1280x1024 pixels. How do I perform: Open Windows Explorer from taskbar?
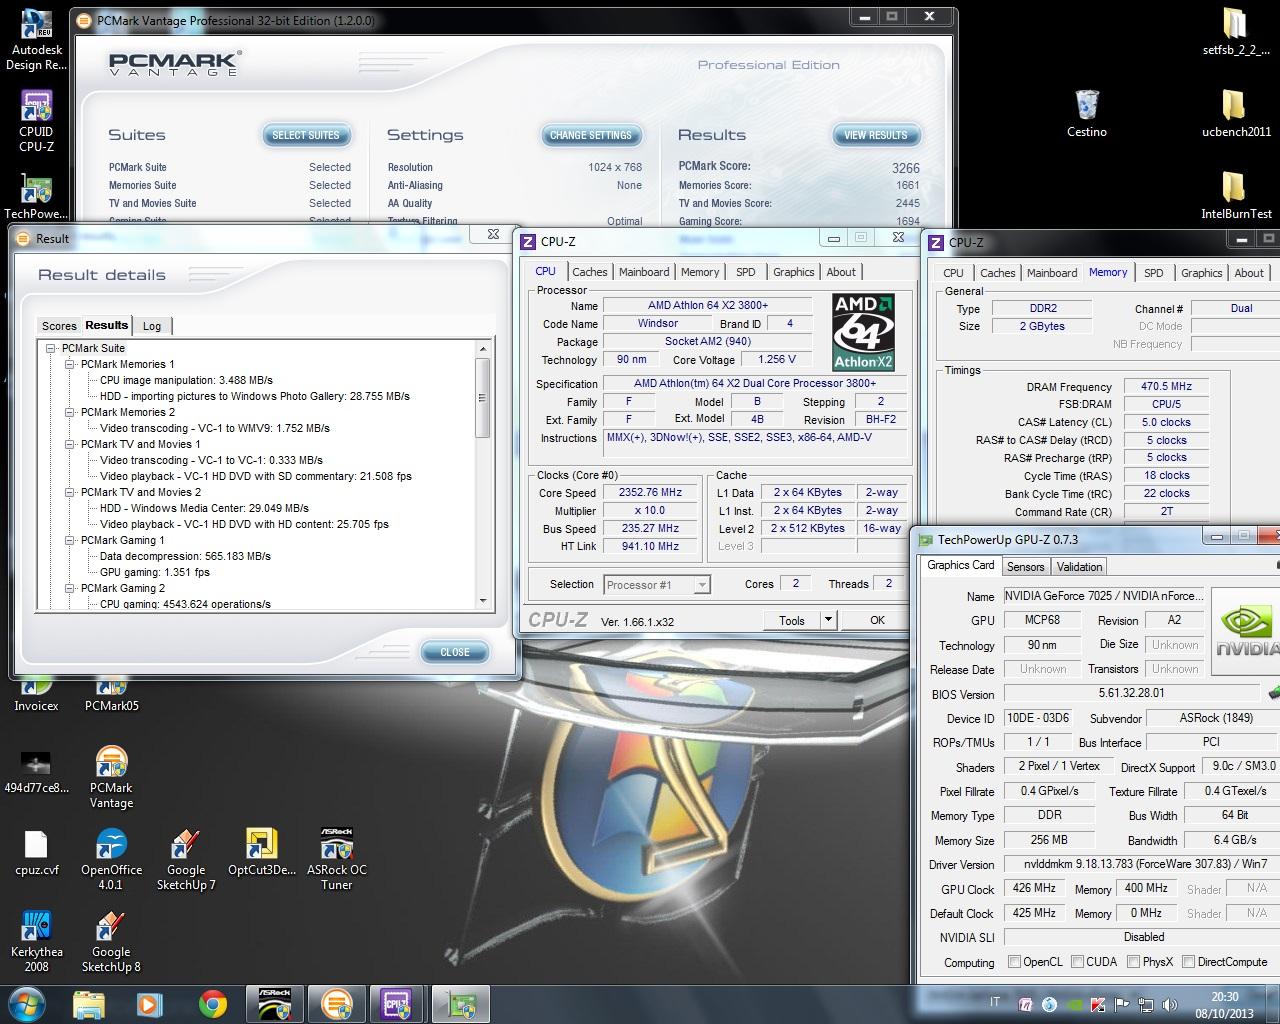point(89,1004)
